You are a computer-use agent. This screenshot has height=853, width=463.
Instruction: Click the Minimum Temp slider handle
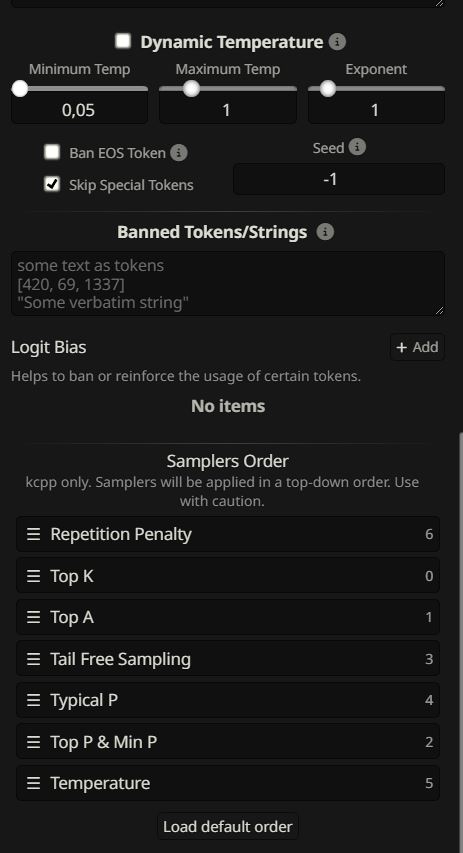coord(20,88)
